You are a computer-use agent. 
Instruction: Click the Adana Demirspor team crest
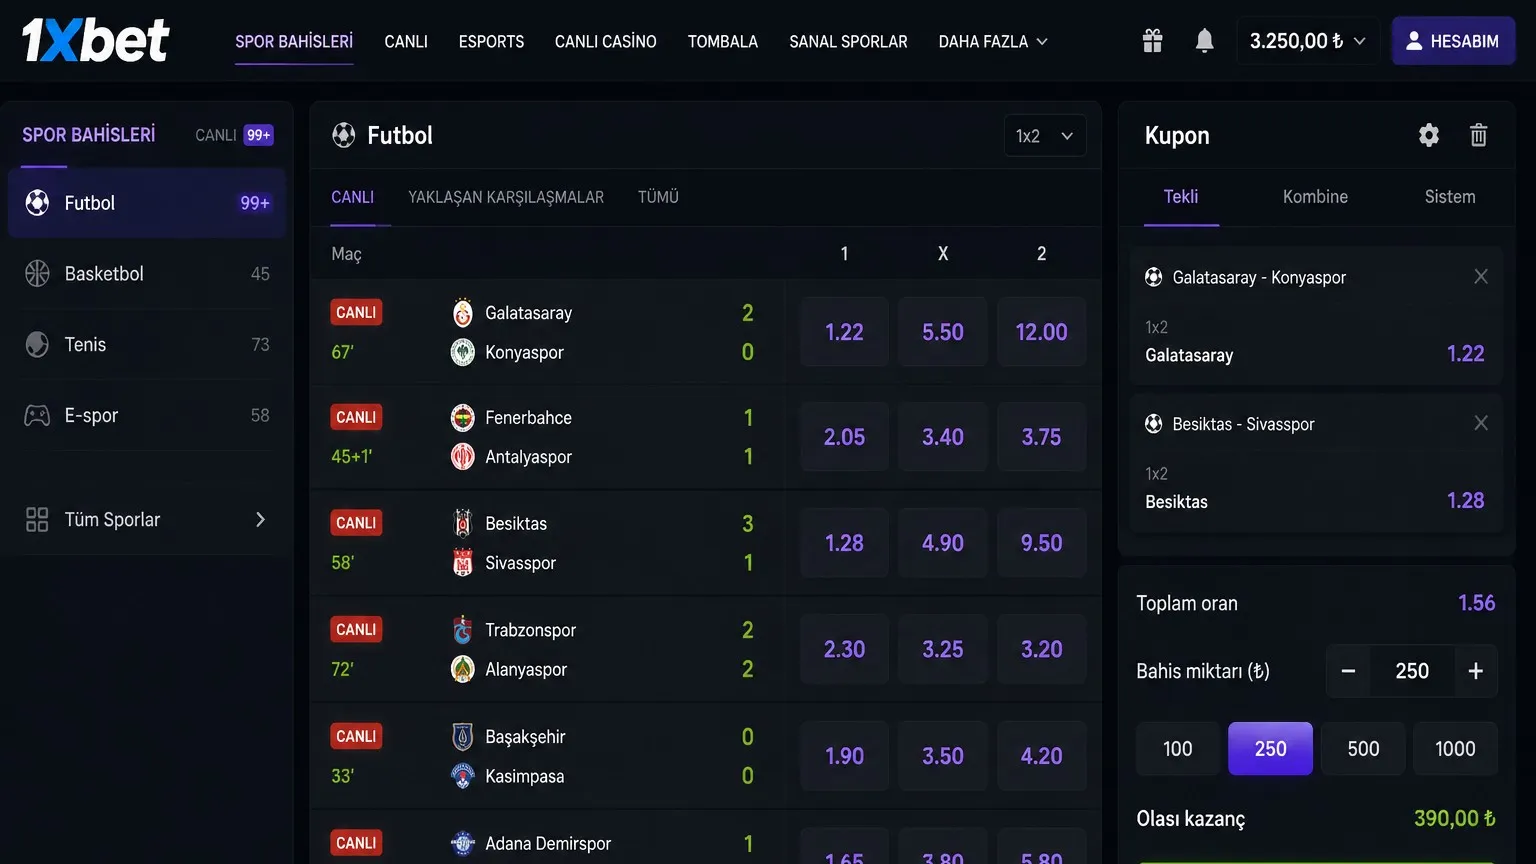[462, 843]
